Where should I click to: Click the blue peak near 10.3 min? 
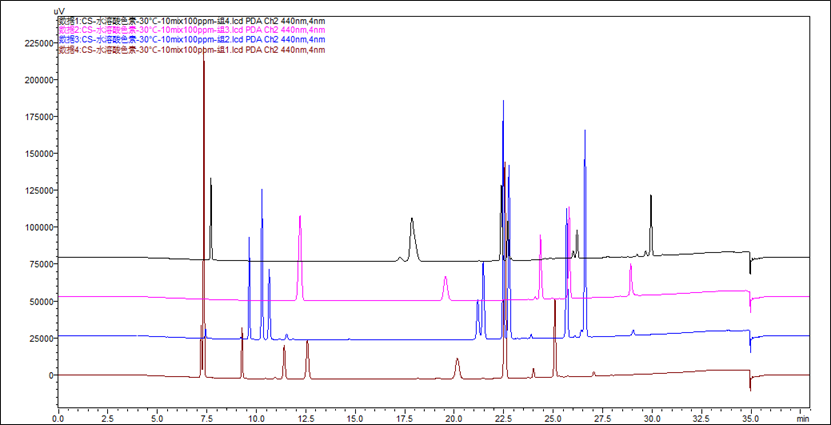tap(262, 192)
